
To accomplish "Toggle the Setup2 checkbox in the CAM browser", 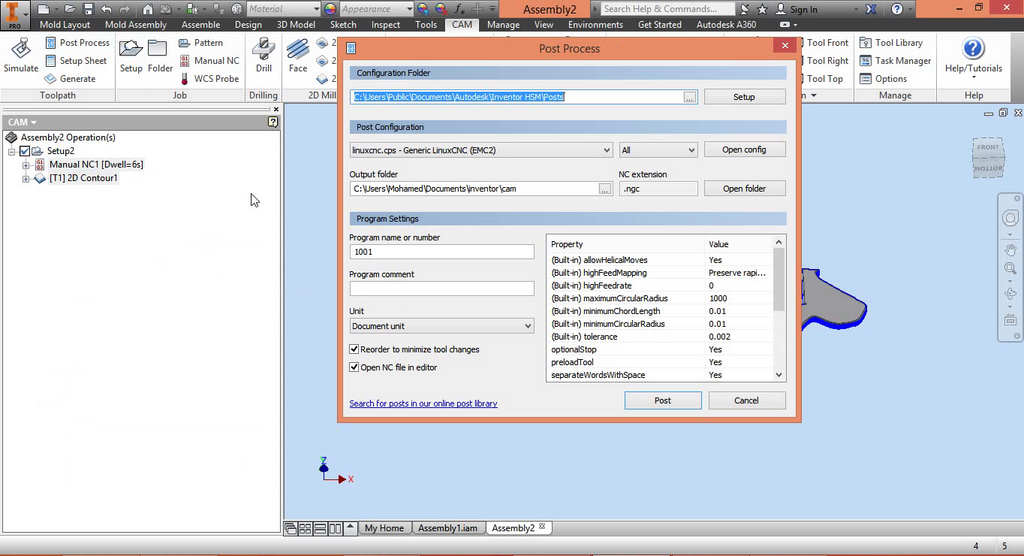I will tap(25, 151).
